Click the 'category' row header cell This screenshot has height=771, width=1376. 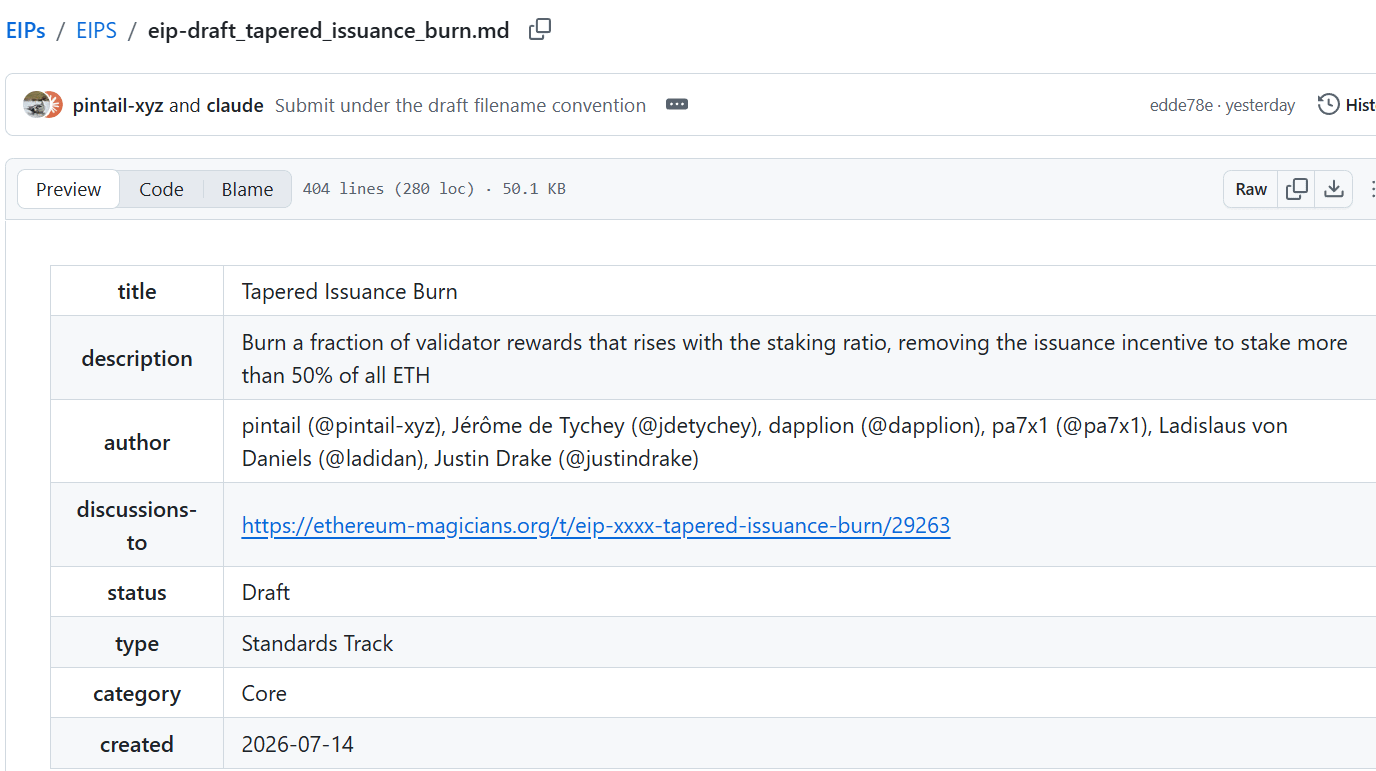pos(137,693)
